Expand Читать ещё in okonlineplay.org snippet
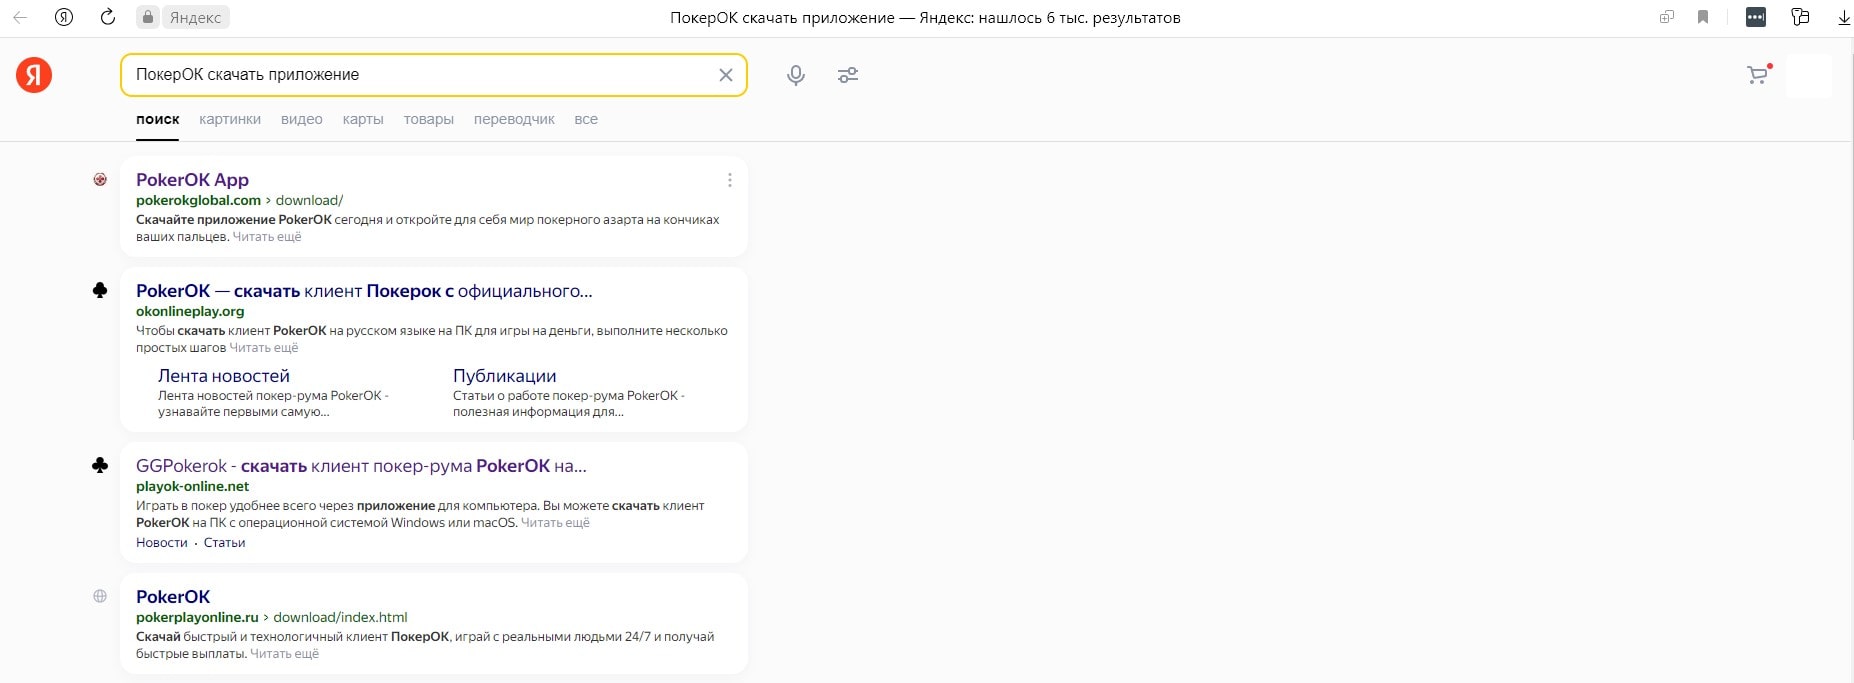The image size is (1854, 683). point(264,348)
